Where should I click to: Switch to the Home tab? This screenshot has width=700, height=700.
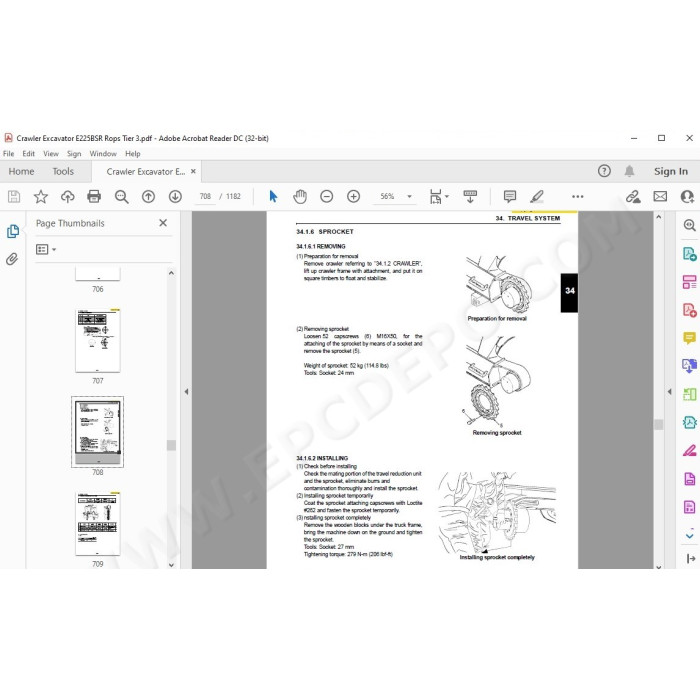pos(21,171)
